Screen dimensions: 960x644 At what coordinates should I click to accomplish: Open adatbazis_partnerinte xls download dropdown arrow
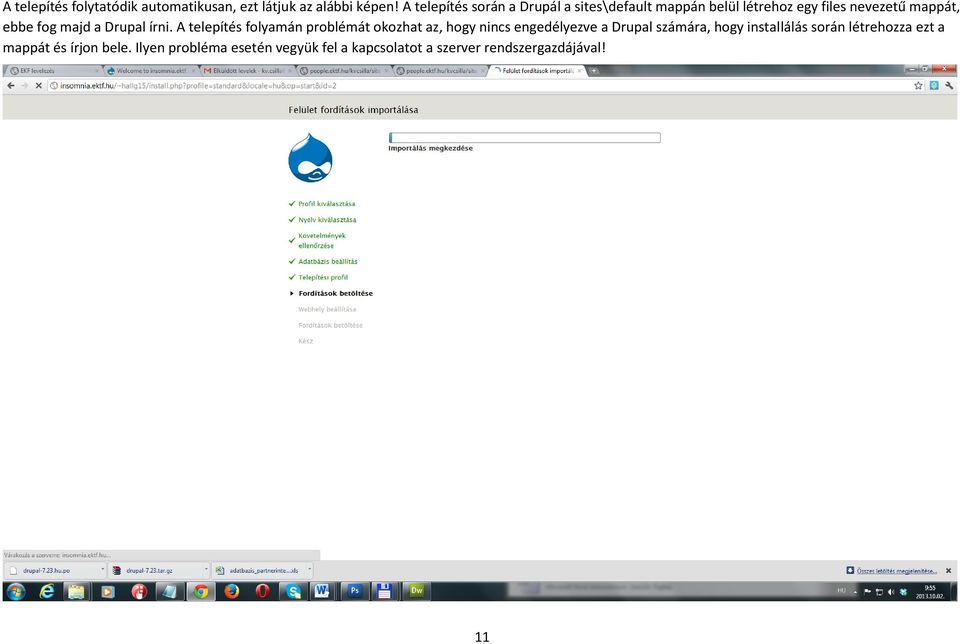pyautogui.click(x=309, y=570)
